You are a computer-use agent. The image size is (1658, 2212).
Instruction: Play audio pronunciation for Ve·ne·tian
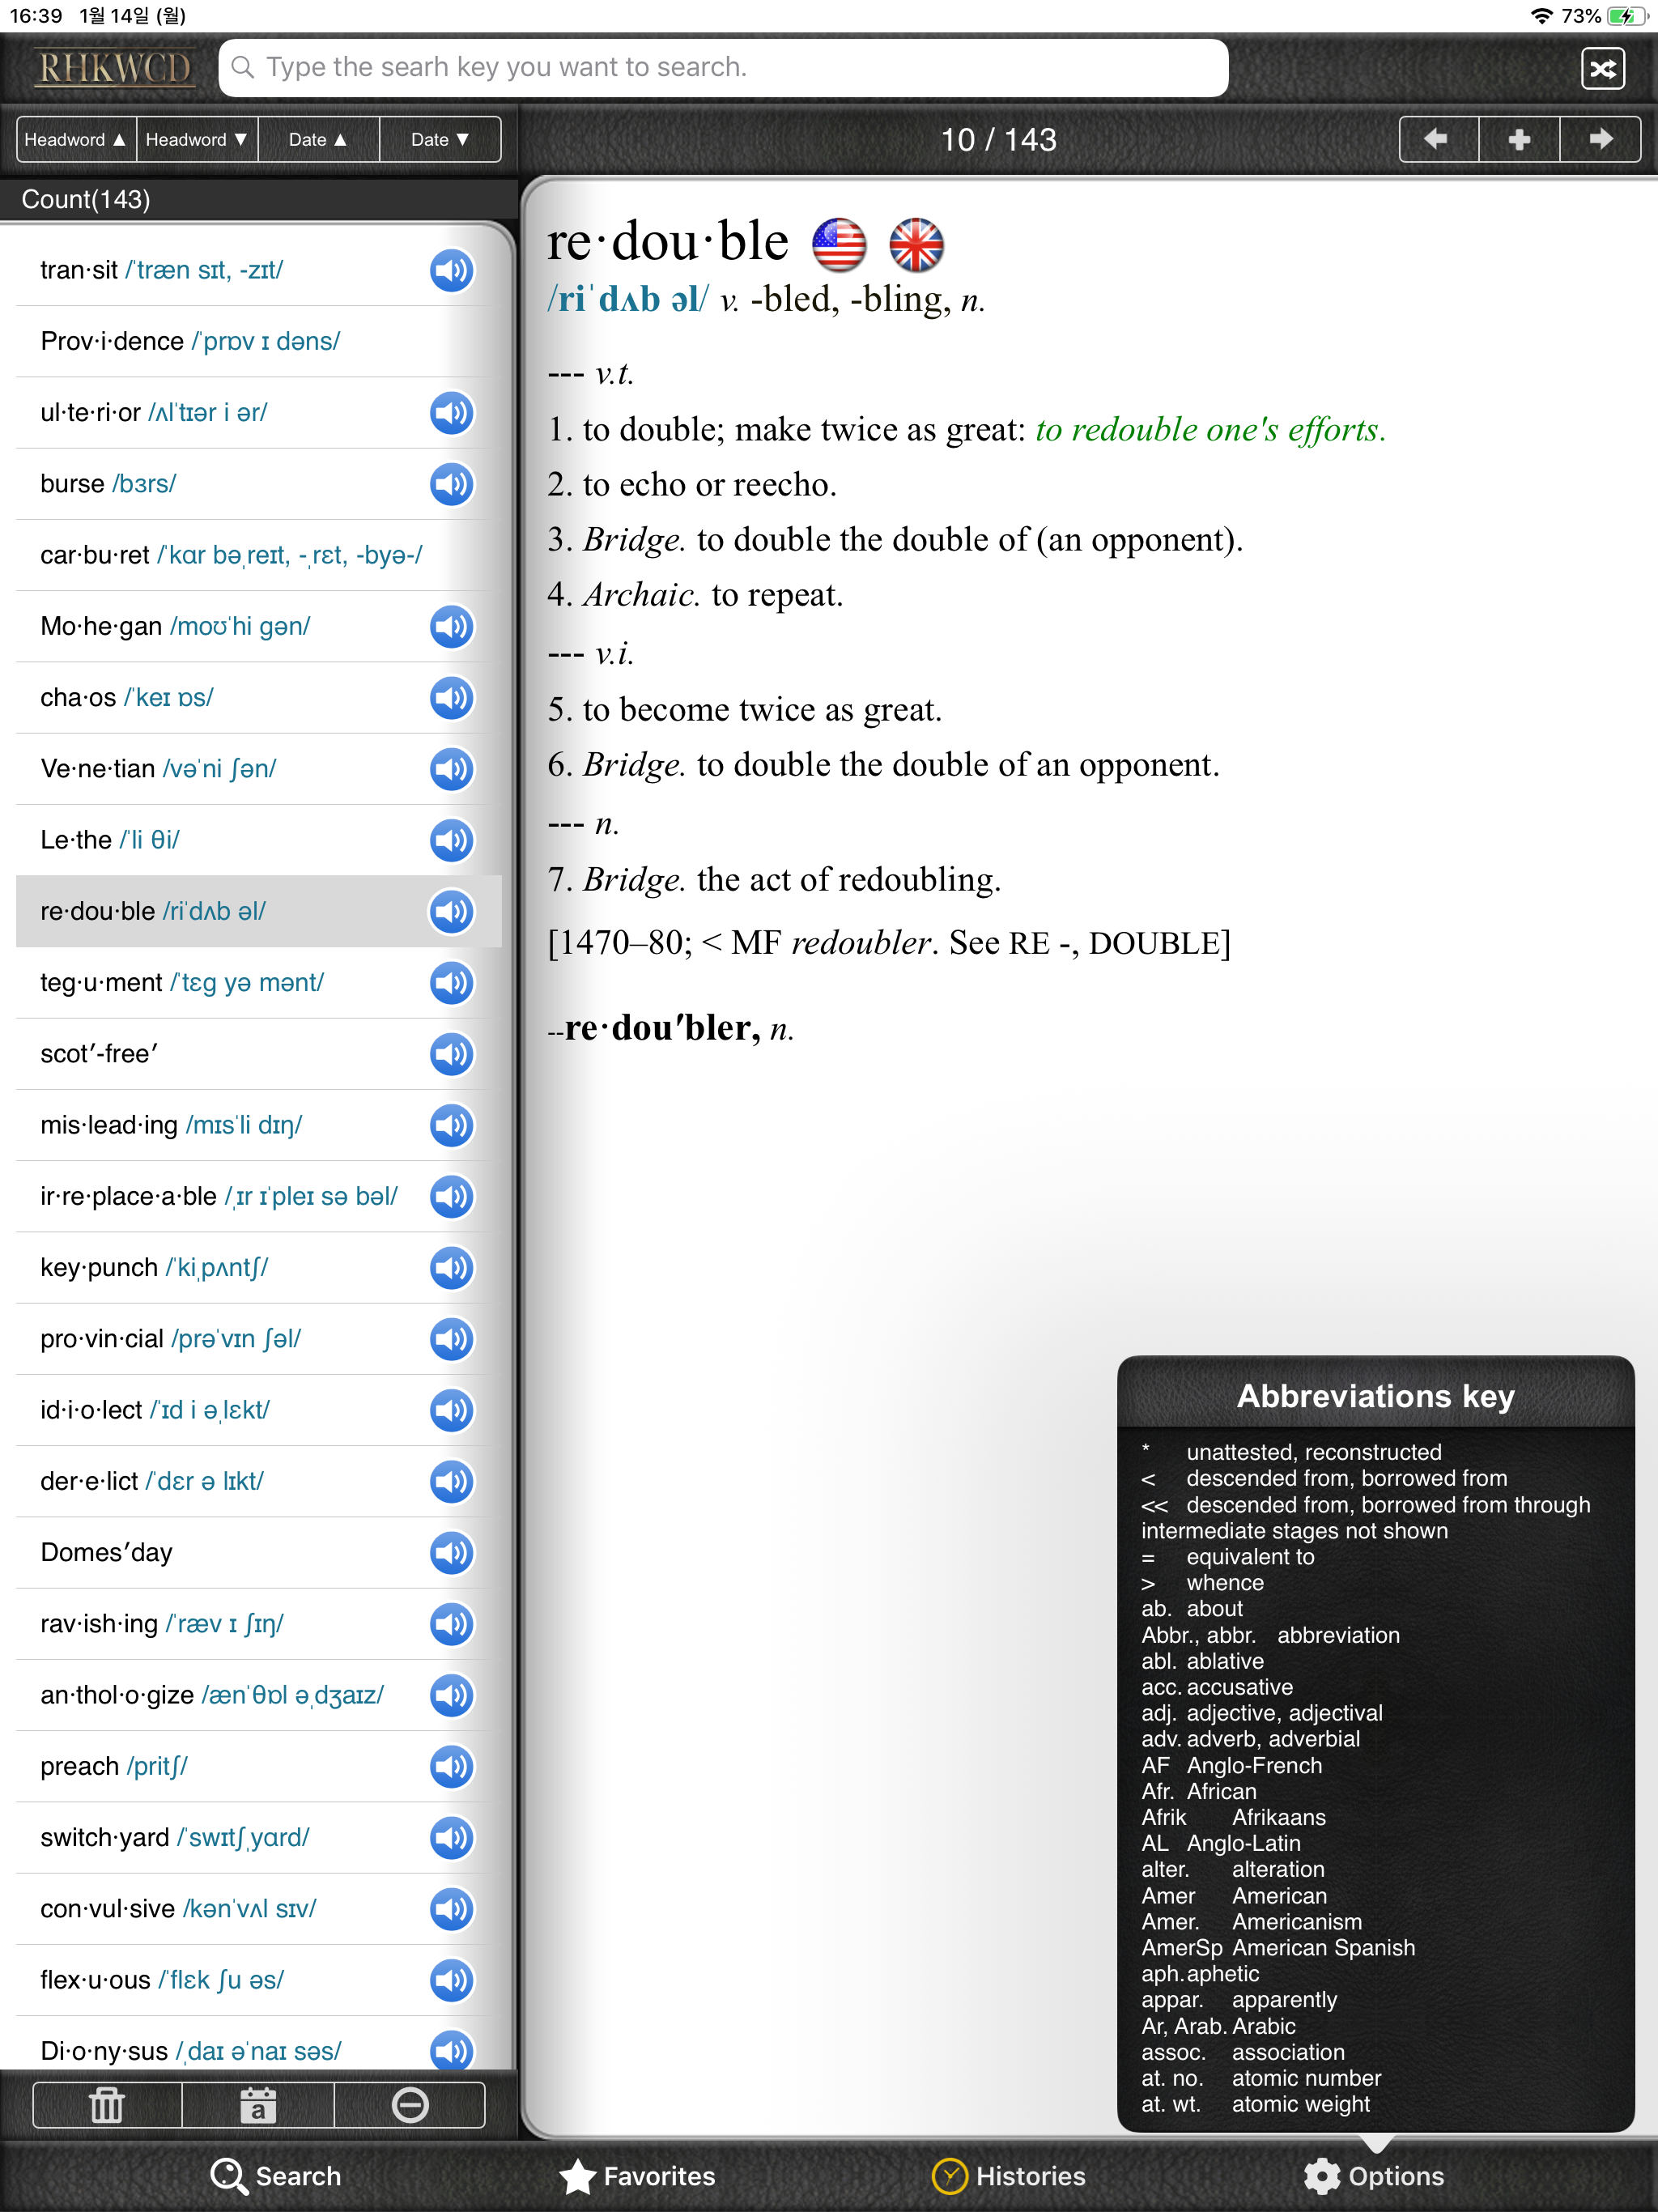(x=451, y=768)
